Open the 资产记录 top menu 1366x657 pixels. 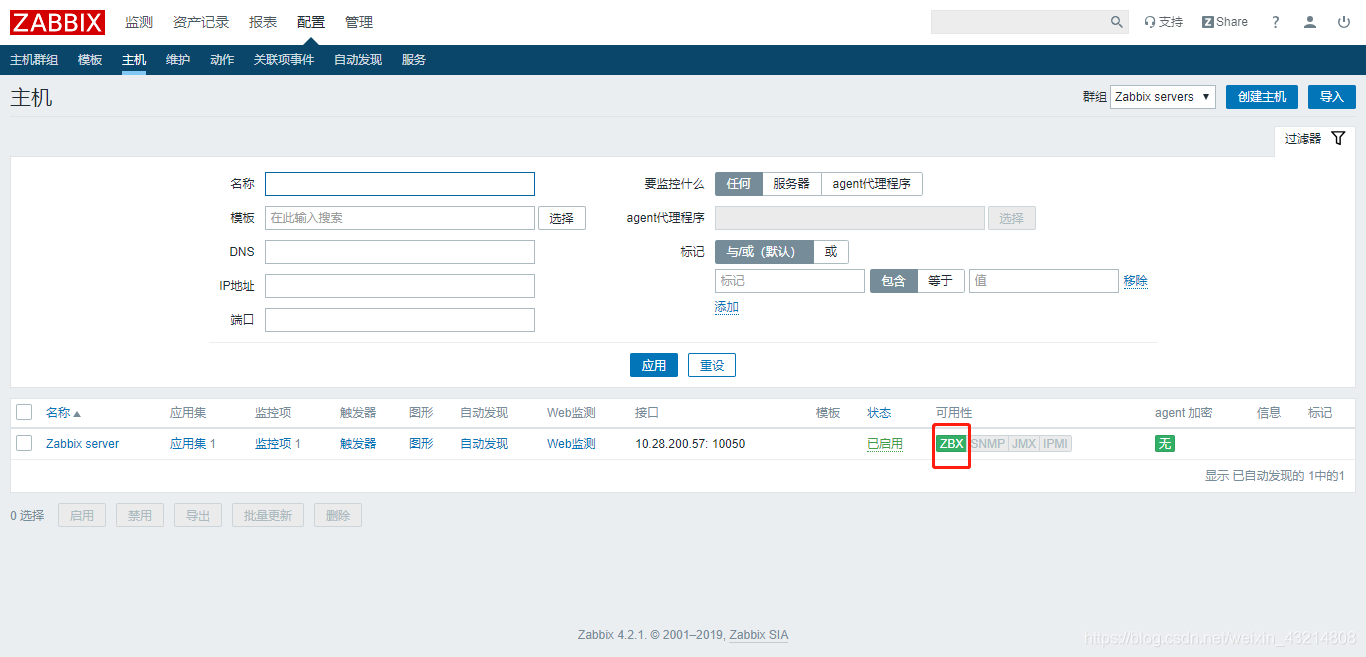201,22
